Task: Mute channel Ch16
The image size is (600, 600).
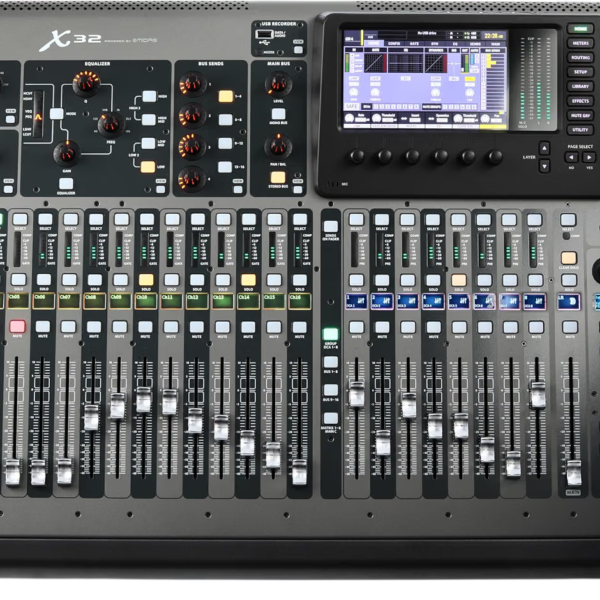Action: pyautogui.click(x=299, y=327)
